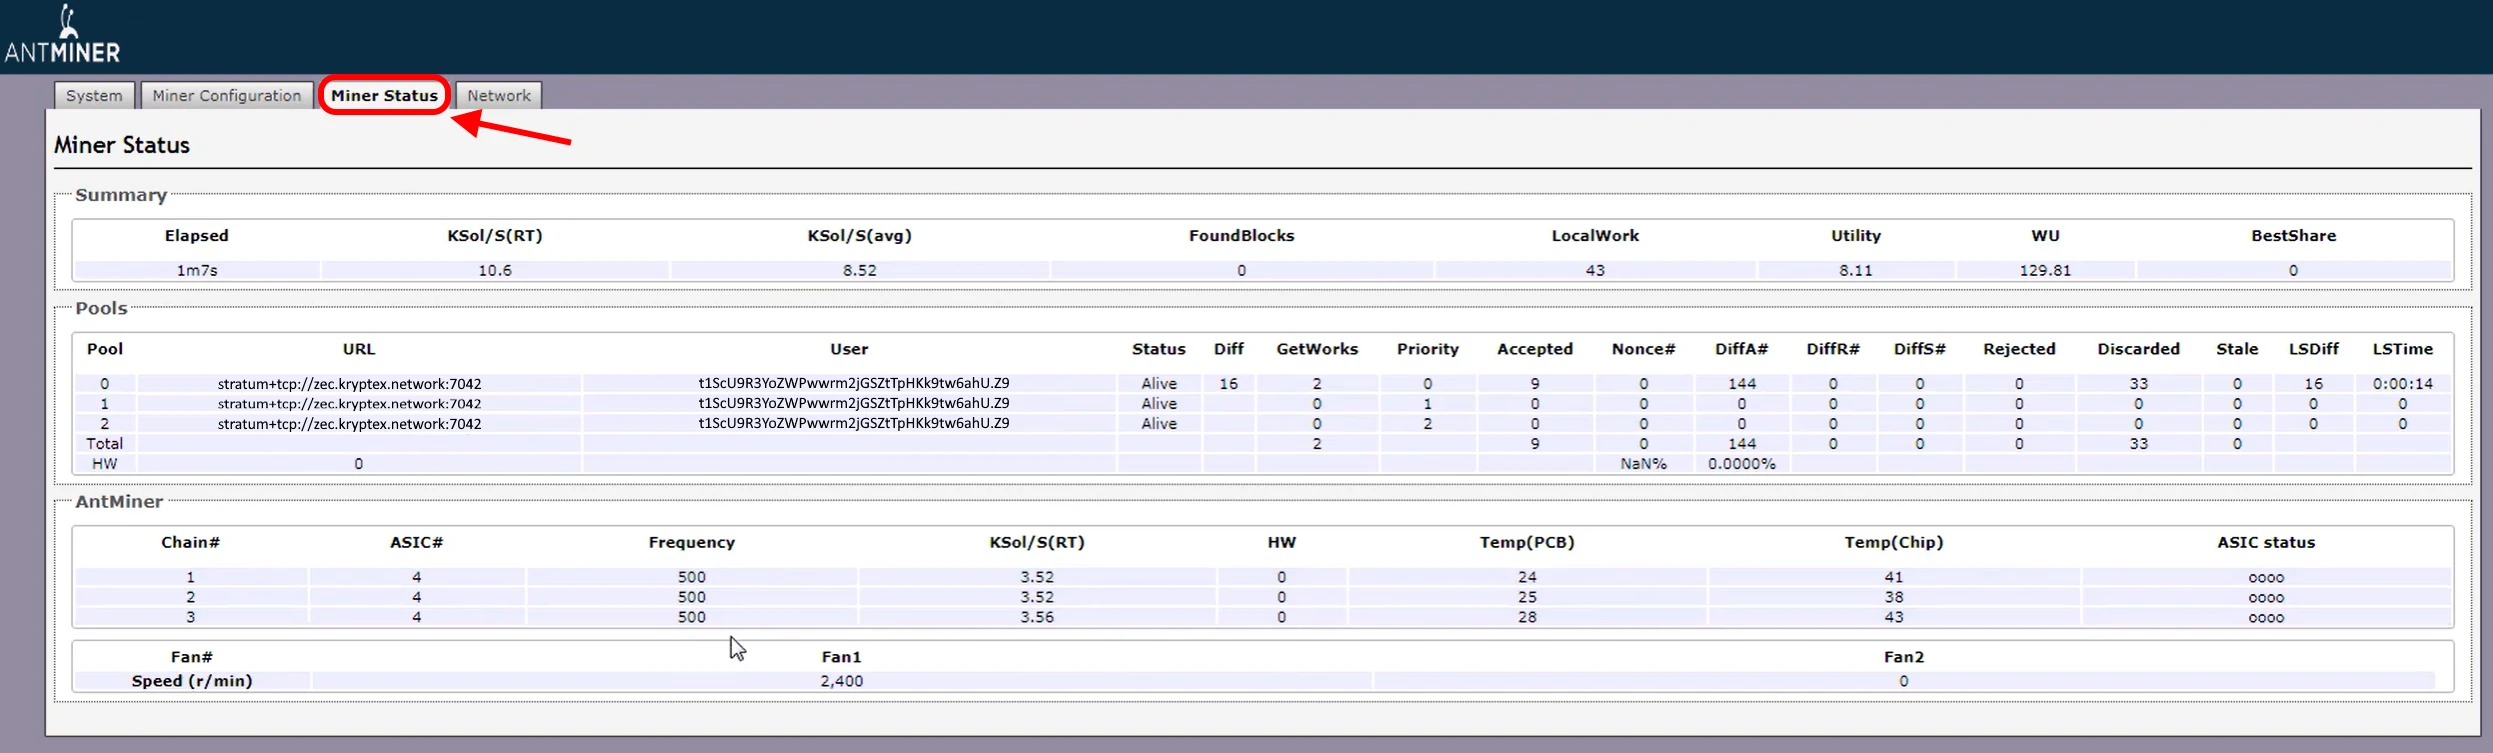The height and width of the screenshot is (753, 2493).
Task: Switch to Miner Configuration tab
Action: coord(227,96)
